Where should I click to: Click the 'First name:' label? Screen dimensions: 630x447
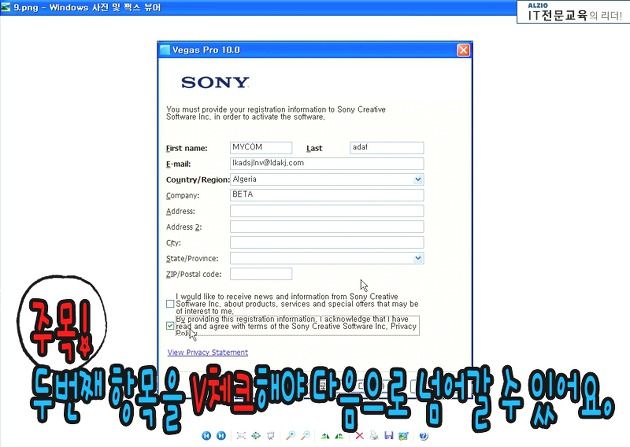pyautogui.click(x=187, y=148)
